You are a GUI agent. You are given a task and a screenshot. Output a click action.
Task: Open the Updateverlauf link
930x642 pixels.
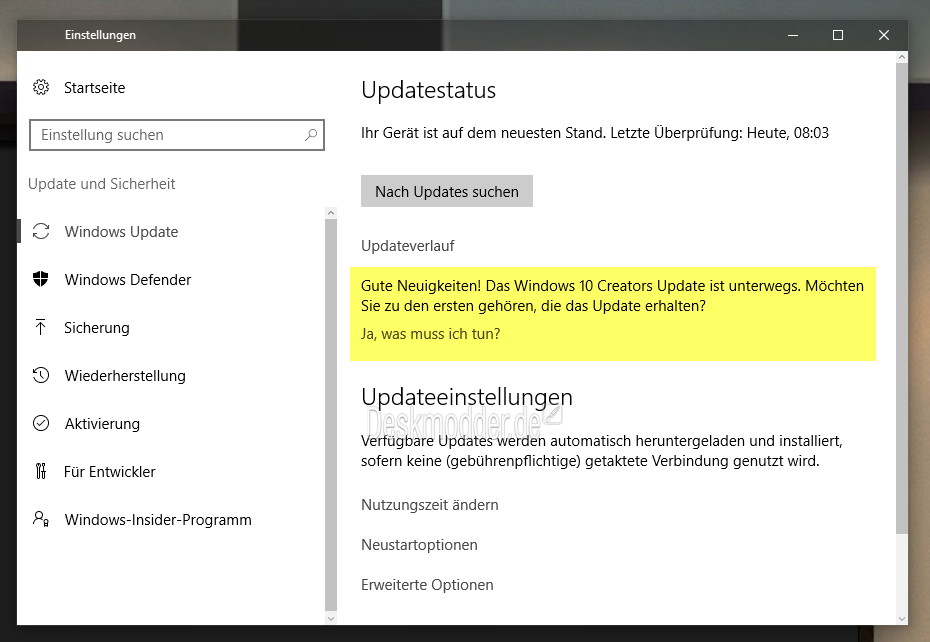click(x=407, y=246)
